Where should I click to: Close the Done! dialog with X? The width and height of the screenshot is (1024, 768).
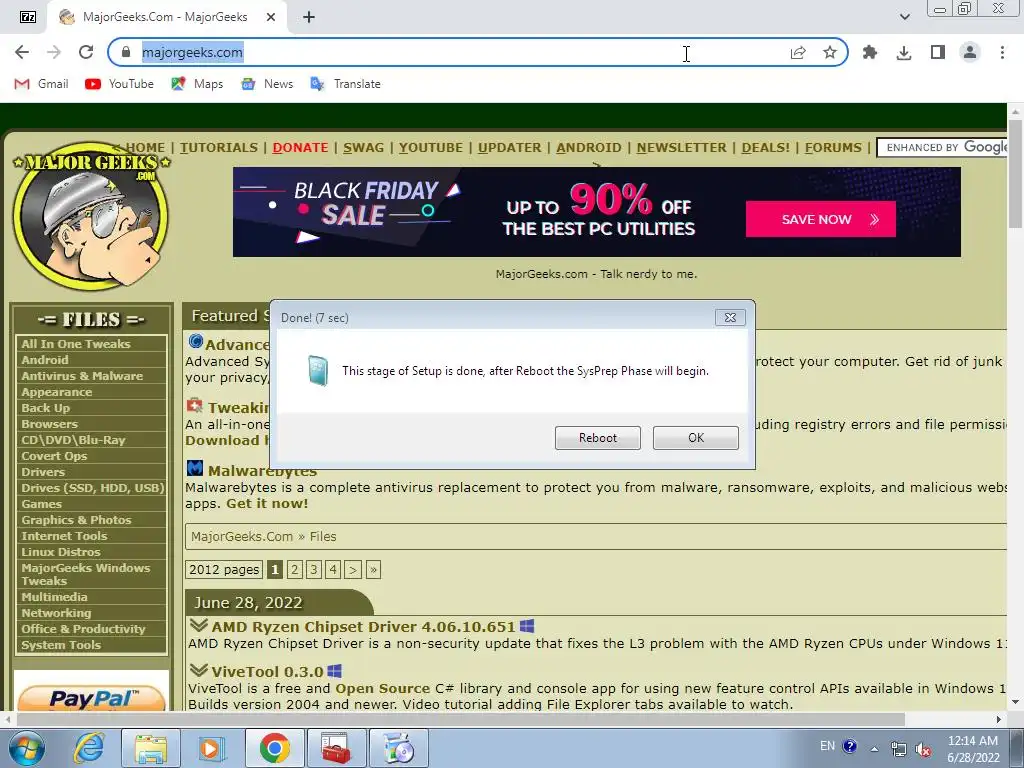click(x=730, y=317)
